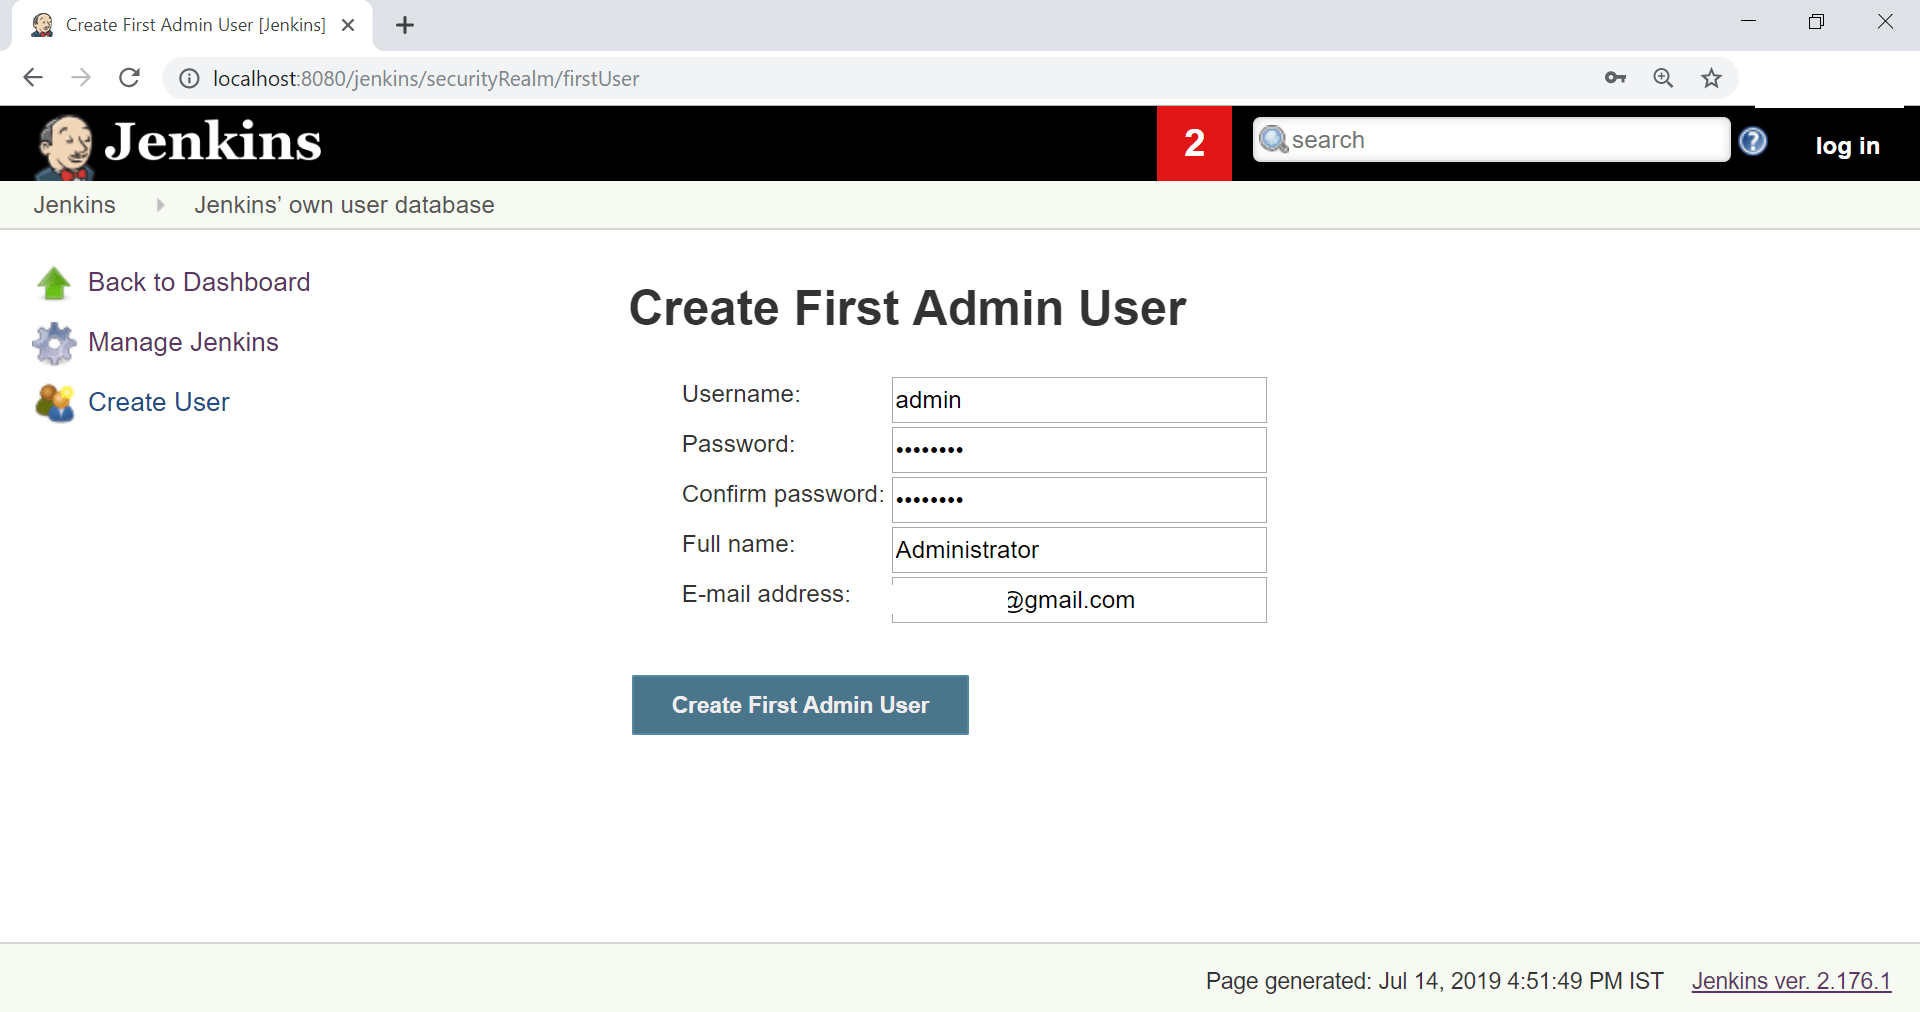Screen dimensions: 1920x1012
Task: Click the red notification badge showing 2
Action: [x=1194, y=143]
